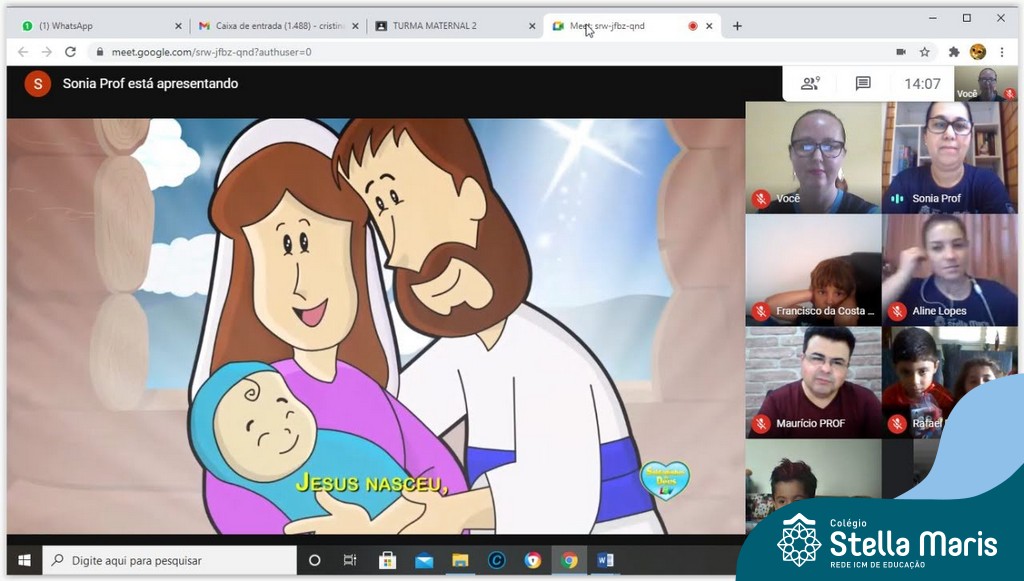
Task: Open the Chrome three-dot menu
Action: click(1002, 52)
